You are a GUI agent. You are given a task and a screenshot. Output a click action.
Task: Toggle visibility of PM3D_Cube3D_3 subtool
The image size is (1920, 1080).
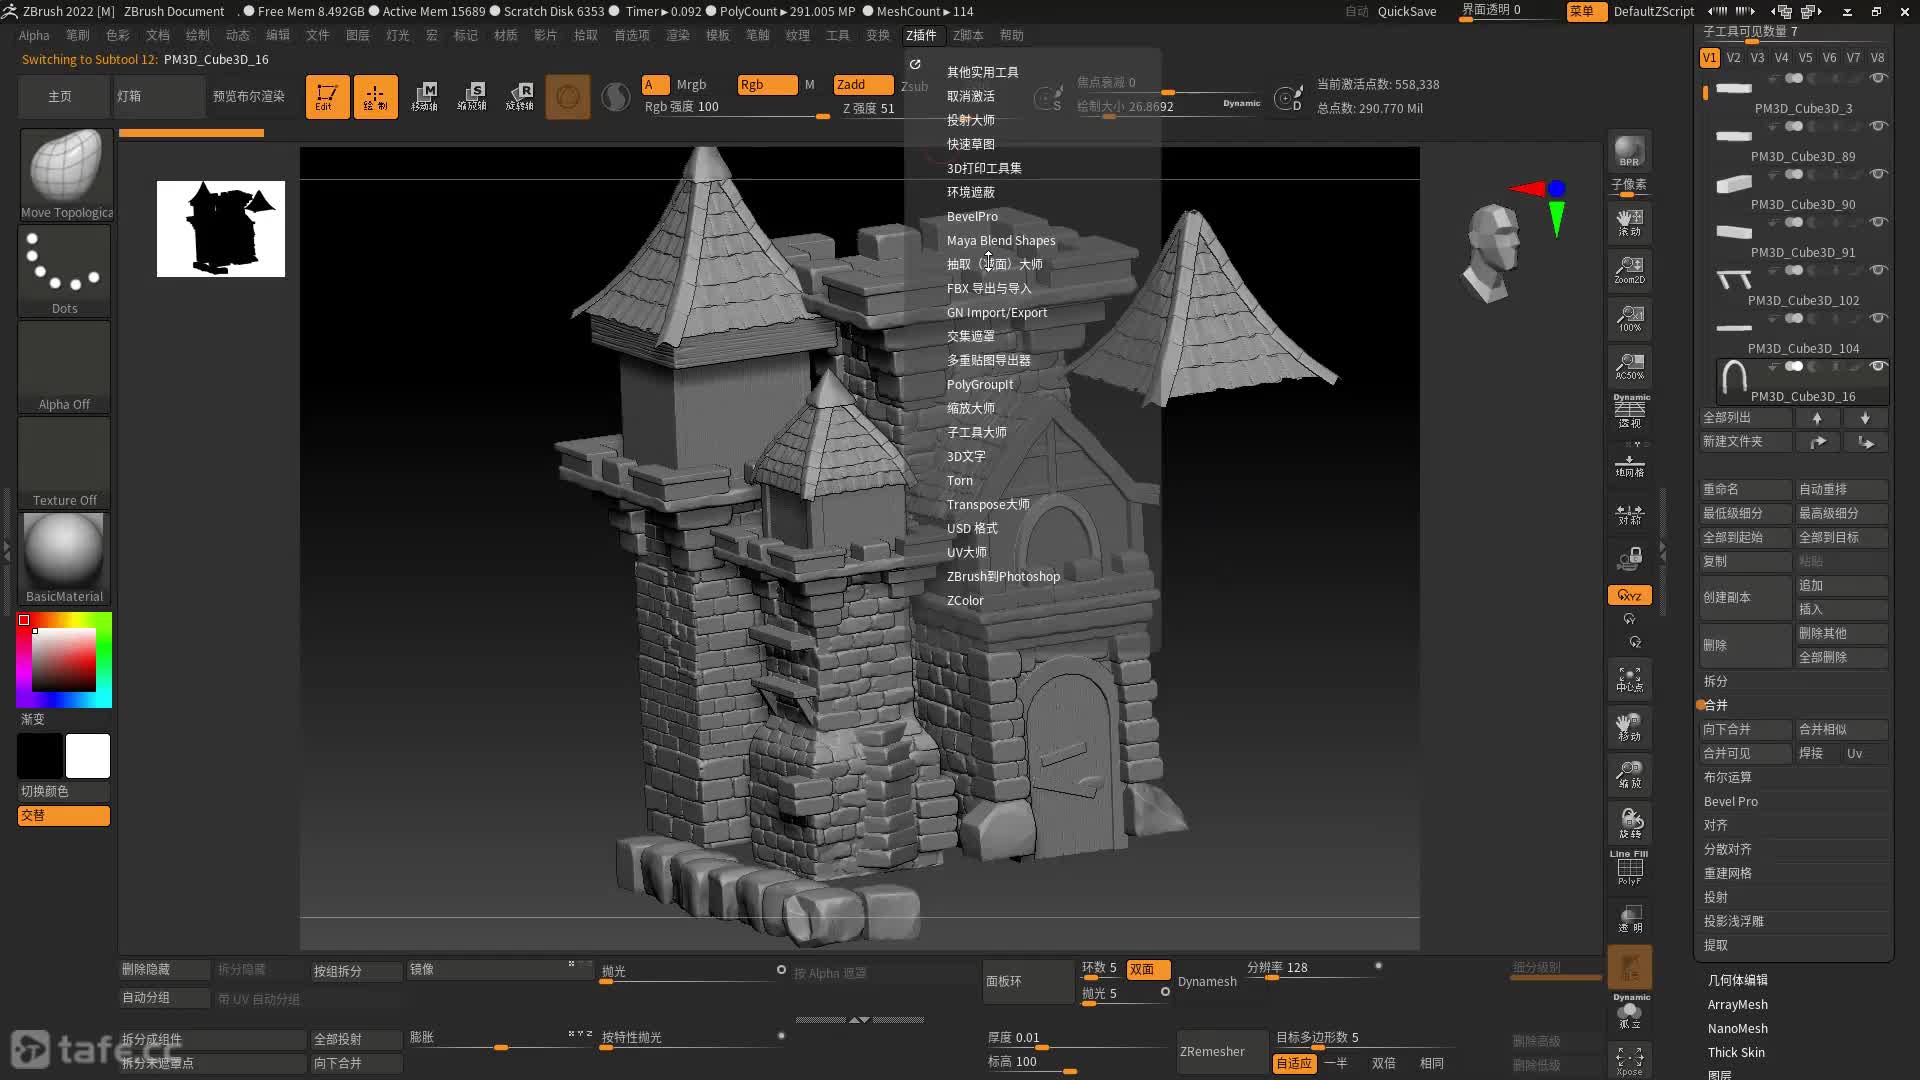pos(1878,78)
